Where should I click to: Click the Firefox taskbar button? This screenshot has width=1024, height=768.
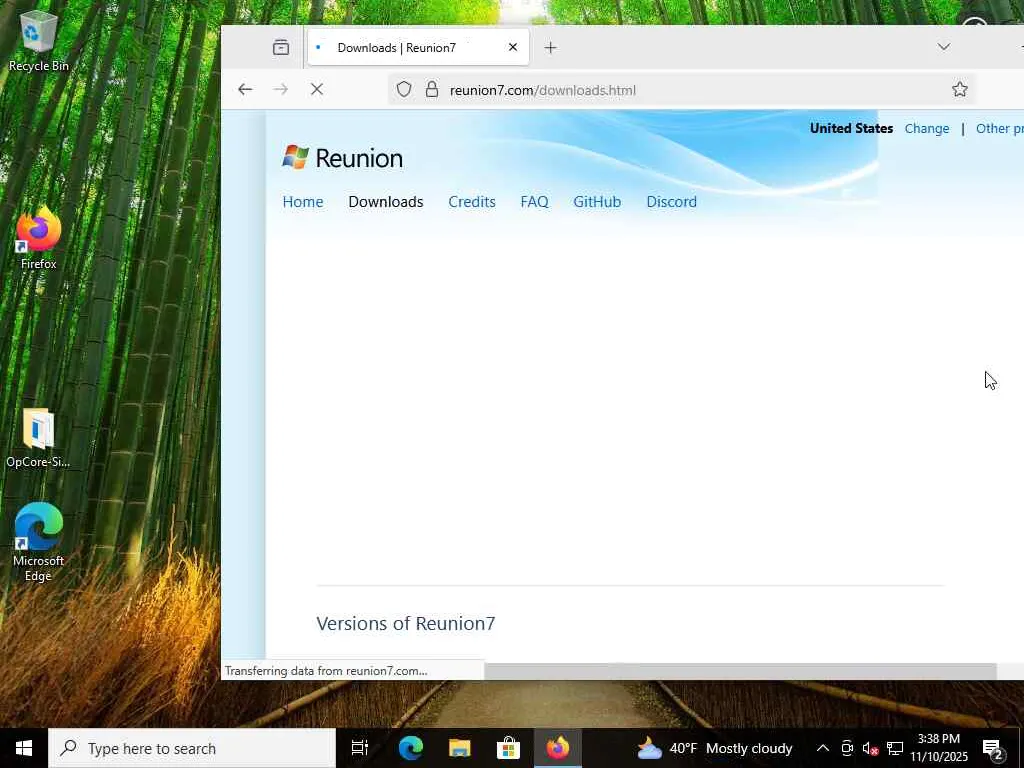557,748
